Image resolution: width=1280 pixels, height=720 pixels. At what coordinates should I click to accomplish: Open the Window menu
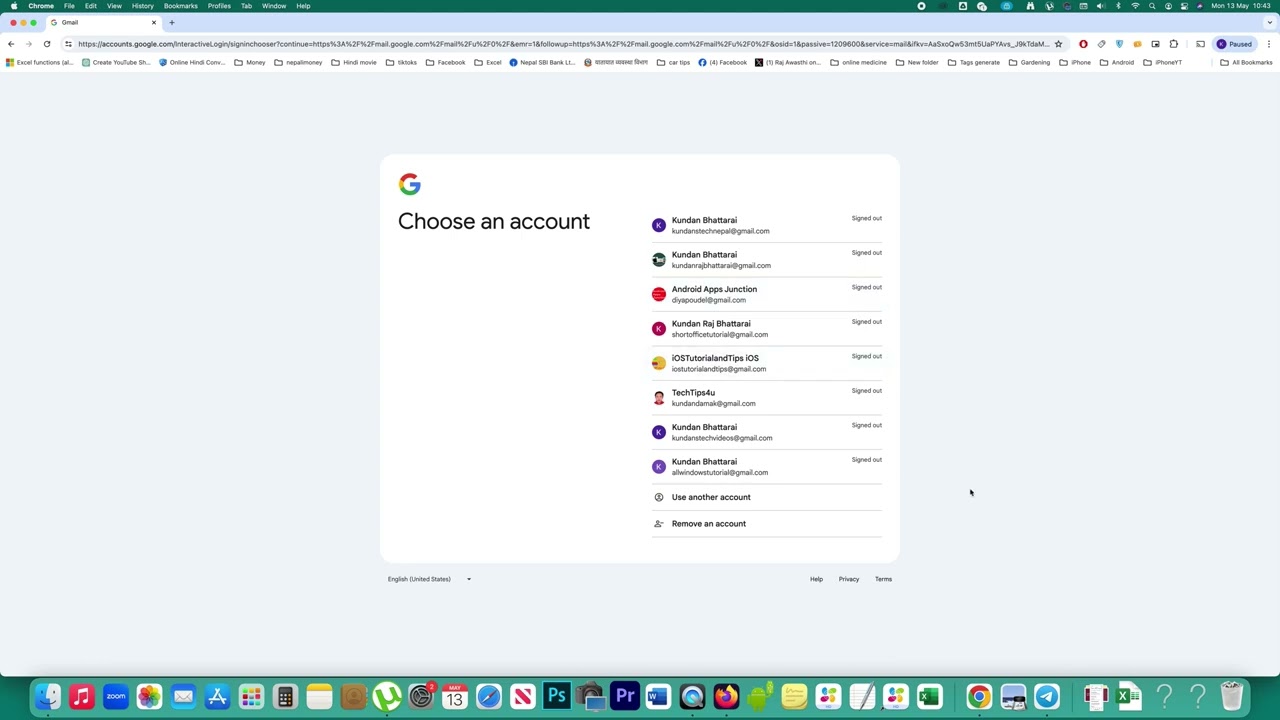(274, 6)
